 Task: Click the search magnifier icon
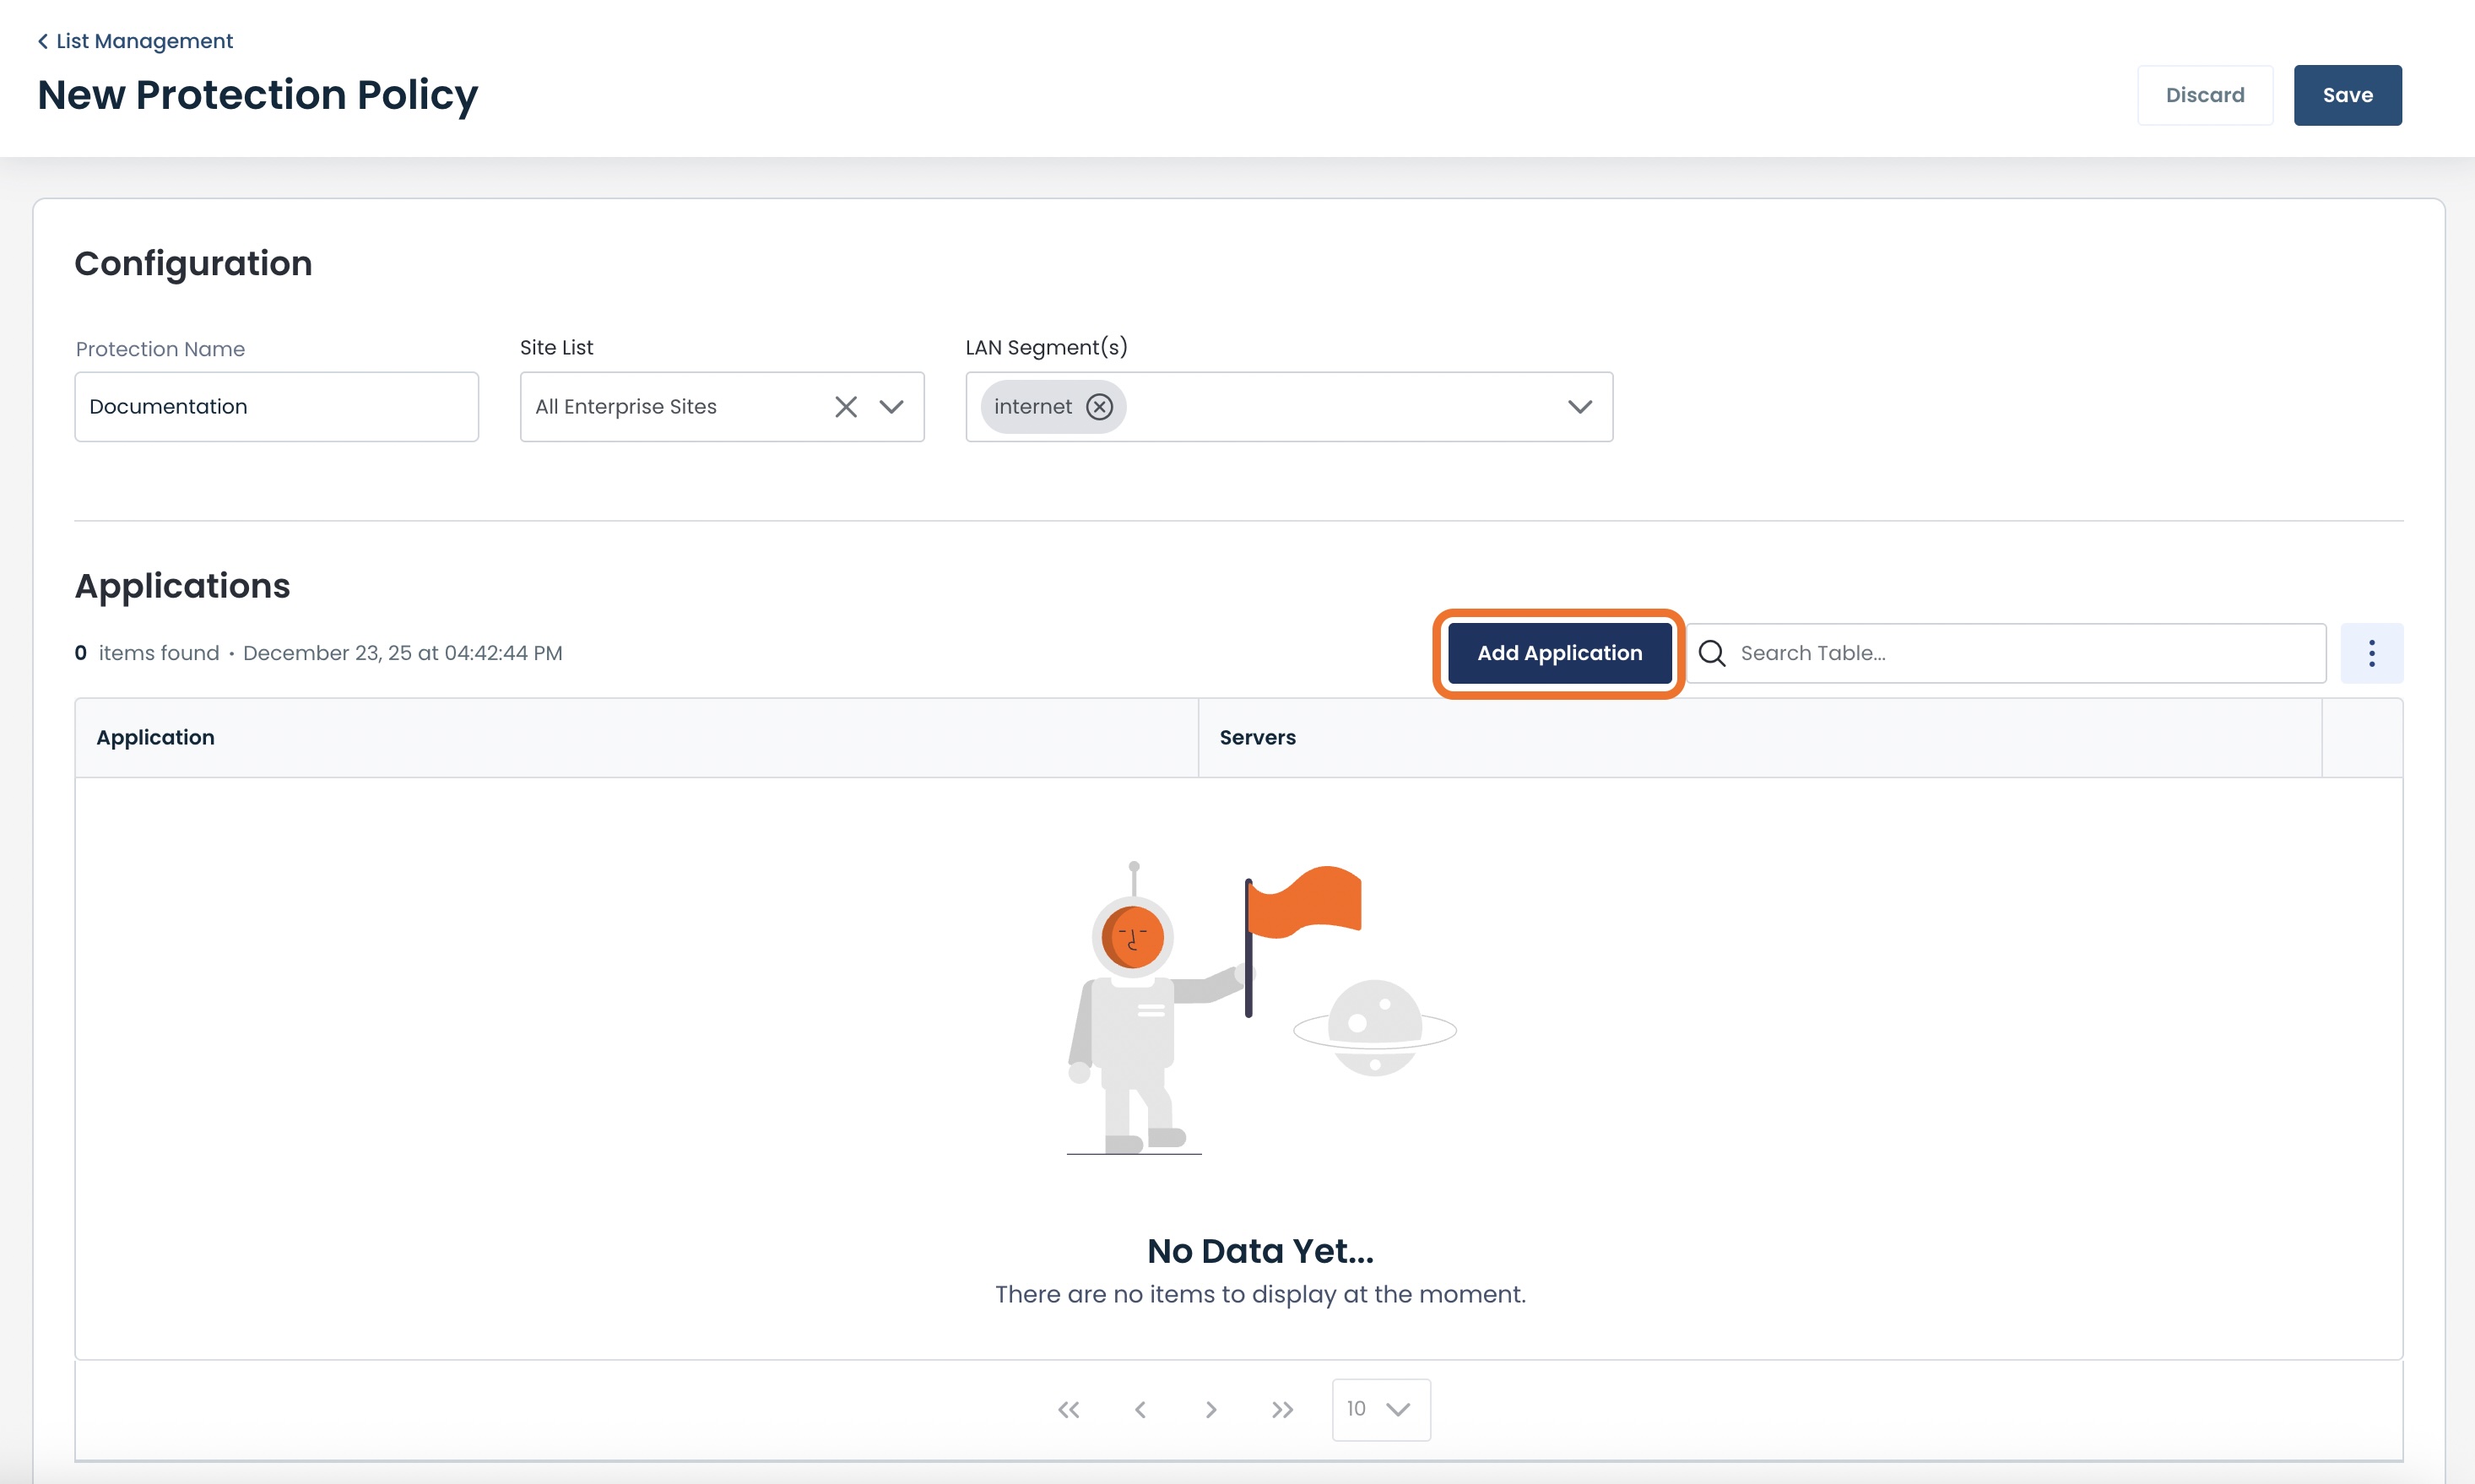tap(1712, 653)
